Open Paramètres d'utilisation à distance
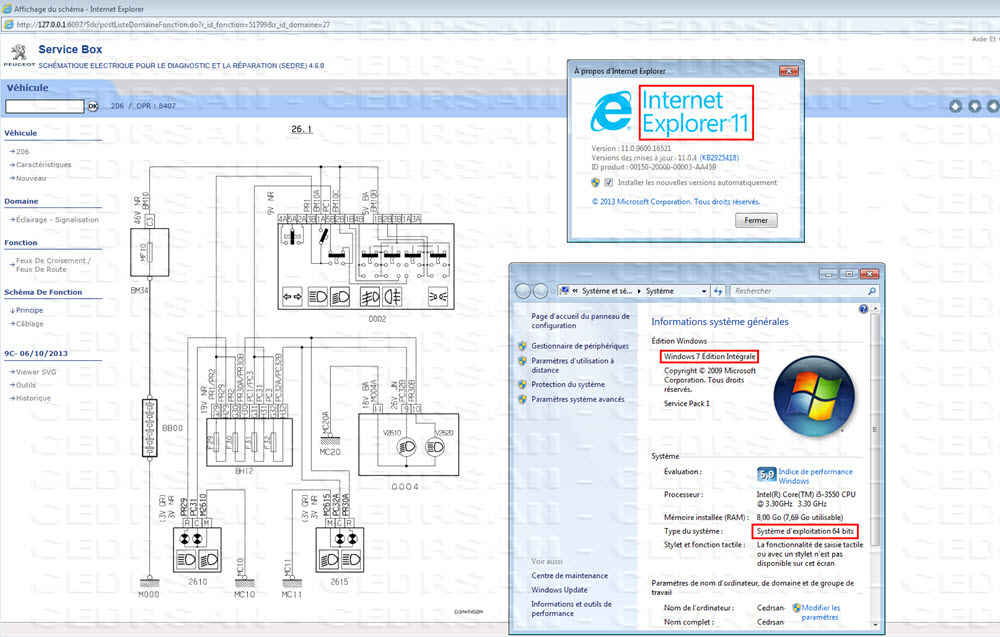The width and height of the screenshot is (1000, 637). click(x=573, y=365)
